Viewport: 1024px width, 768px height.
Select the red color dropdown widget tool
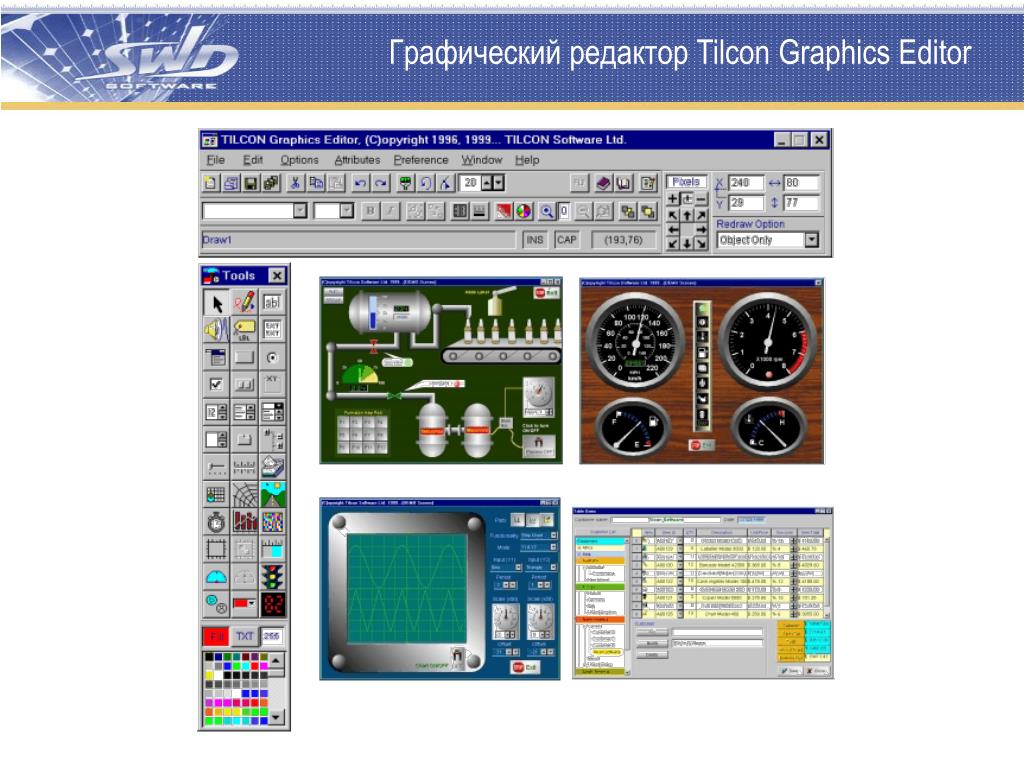coord(244,604)
